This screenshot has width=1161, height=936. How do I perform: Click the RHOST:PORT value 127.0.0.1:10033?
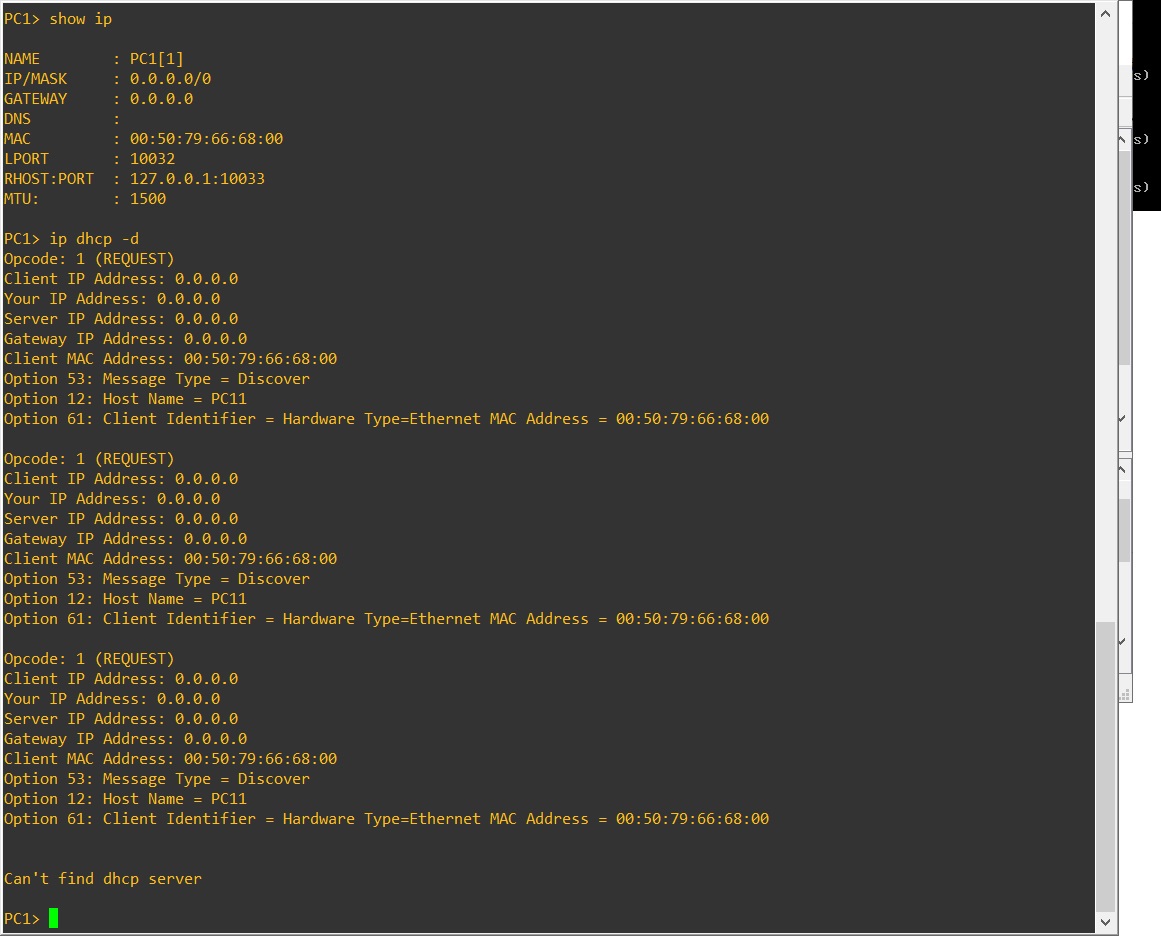(x=197, y=179)
